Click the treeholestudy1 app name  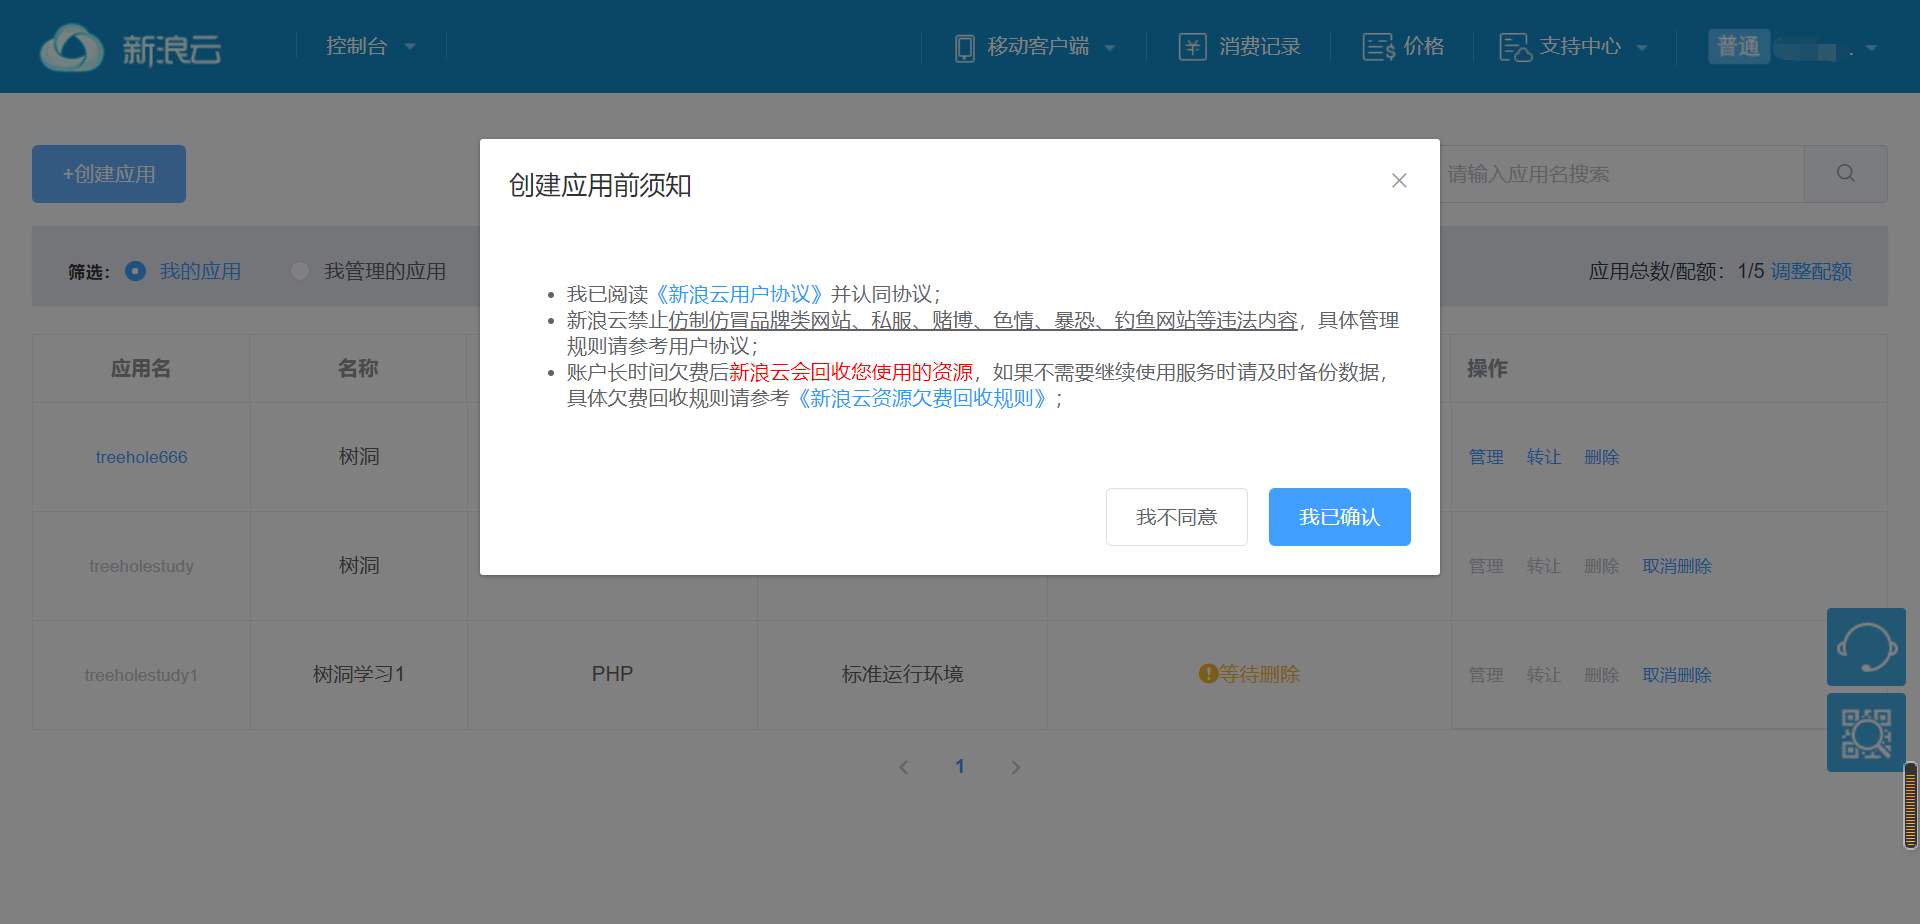141,675
